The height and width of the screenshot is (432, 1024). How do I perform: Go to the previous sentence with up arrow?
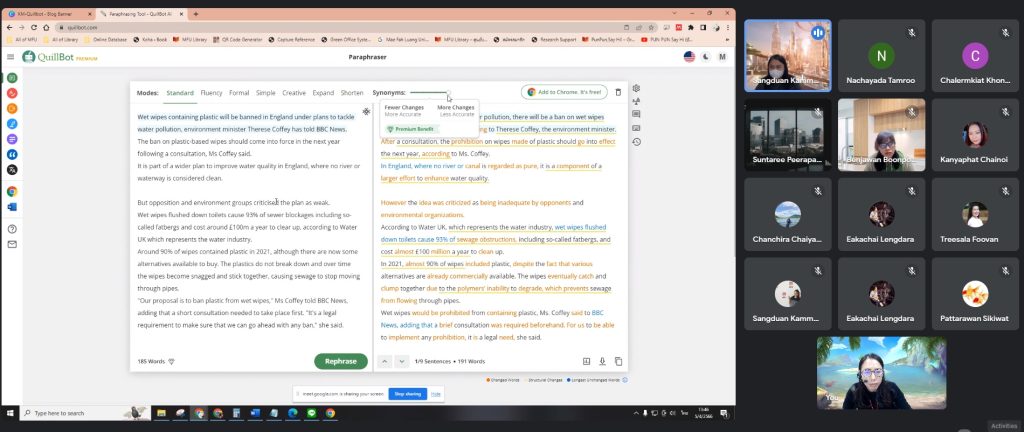coord(385,361)
